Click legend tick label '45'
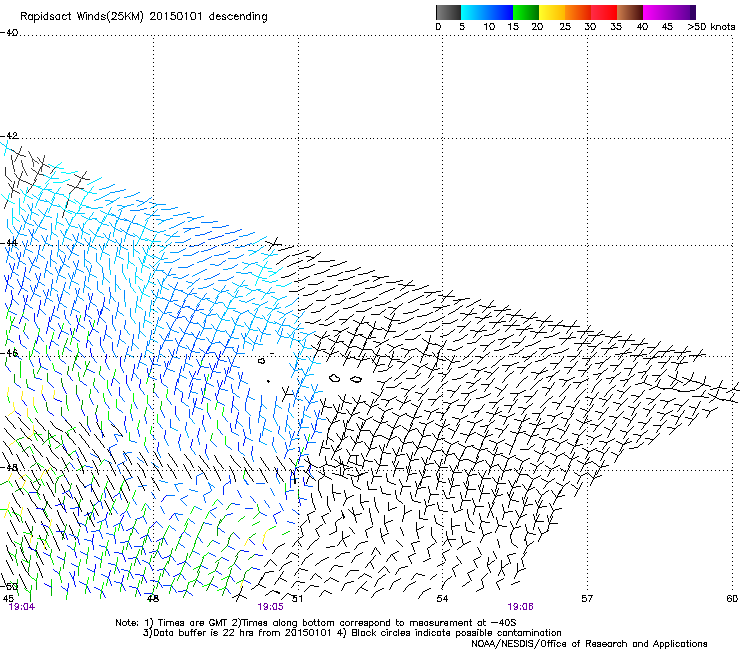This screenshot has width=740, height=650. [667, 26]
